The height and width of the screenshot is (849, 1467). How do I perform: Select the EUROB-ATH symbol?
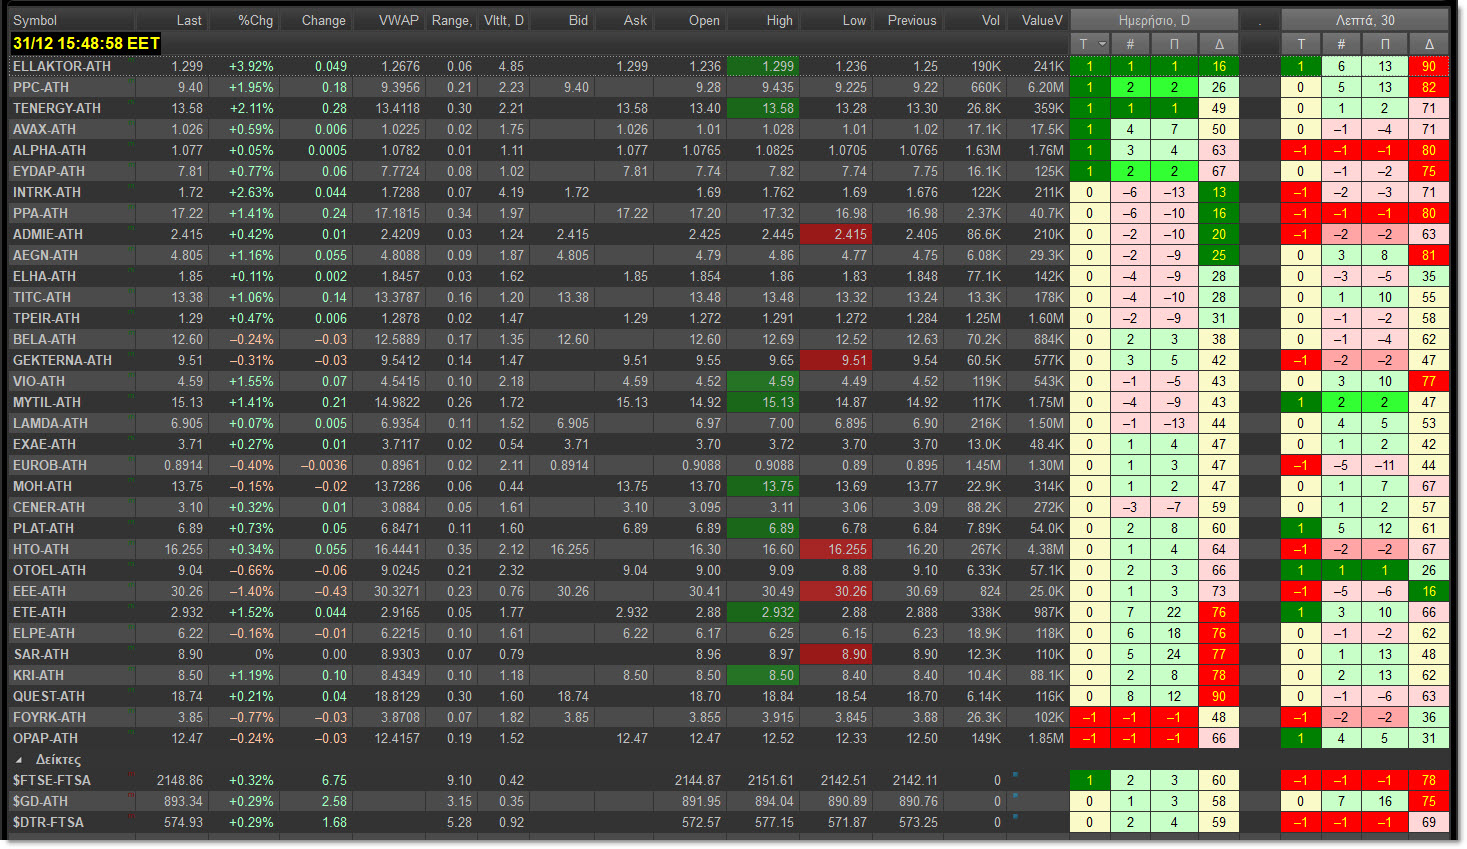click(x=50, y=465)
